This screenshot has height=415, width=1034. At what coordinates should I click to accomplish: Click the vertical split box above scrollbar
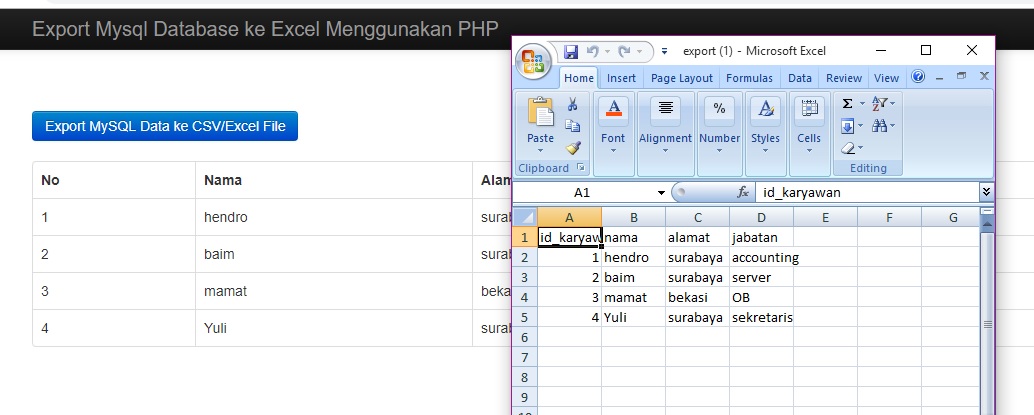tap(987, 211)
